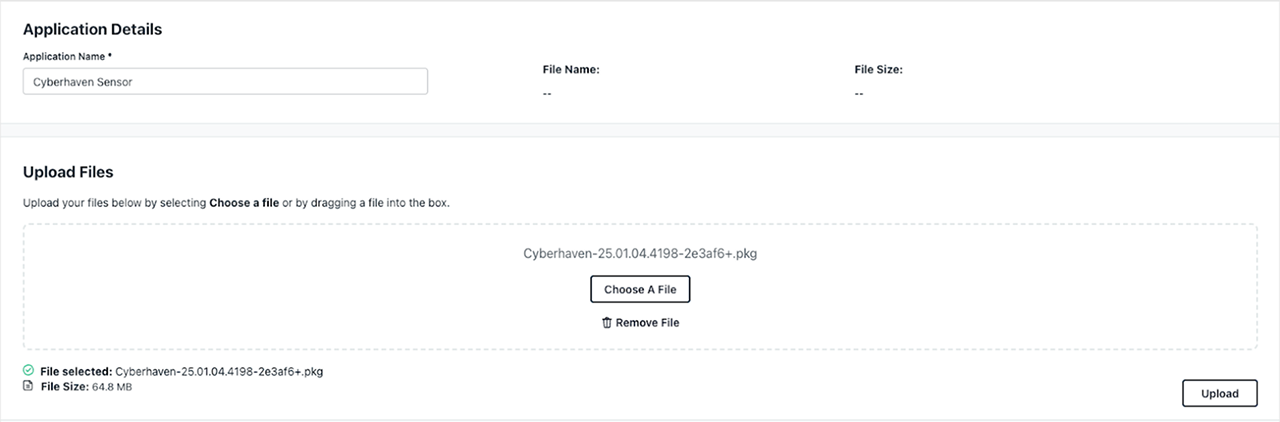This screenshot has width=1280, height=422.
Task: Click the green checkmark file-selected icon
Action: [x=28, y=370]
